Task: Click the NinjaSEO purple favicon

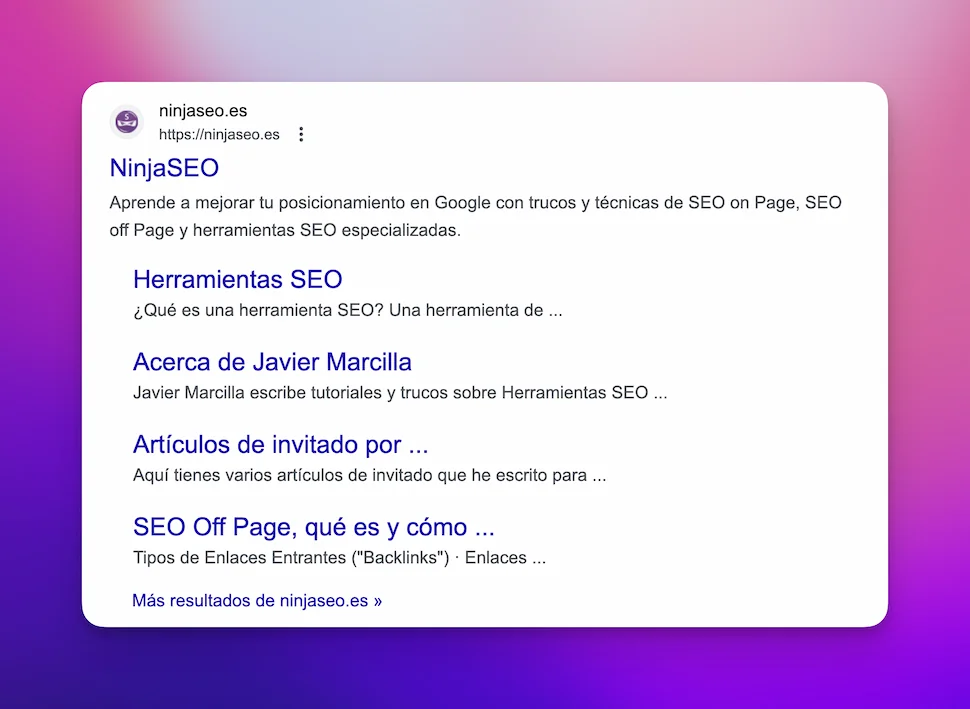Action: 126,122
